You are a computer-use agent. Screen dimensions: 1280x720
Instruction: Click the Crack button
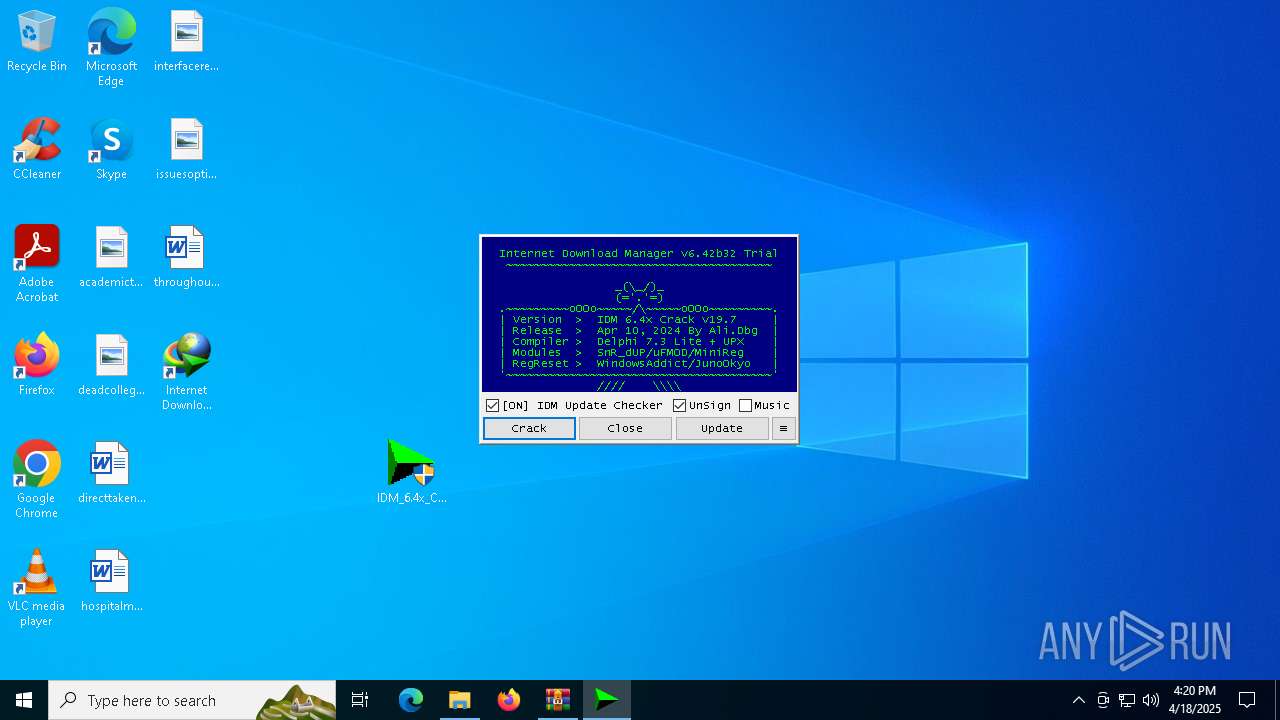tap(529, 428)
